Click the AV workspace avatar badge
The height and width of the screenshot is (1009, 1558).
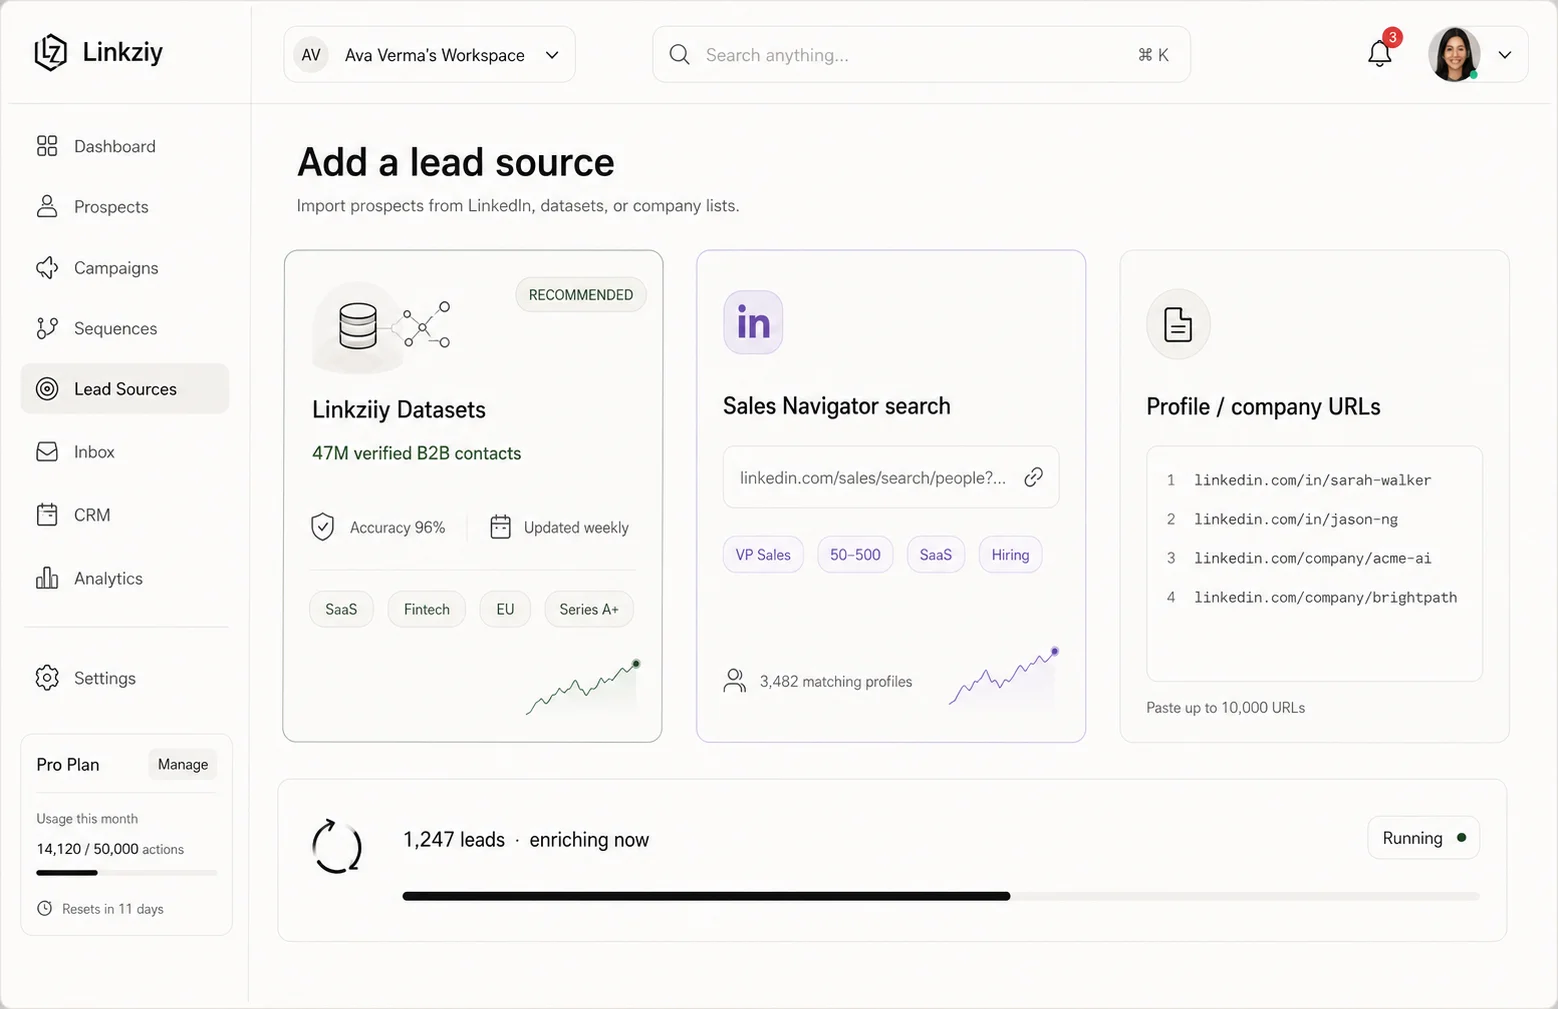[311, 55]
